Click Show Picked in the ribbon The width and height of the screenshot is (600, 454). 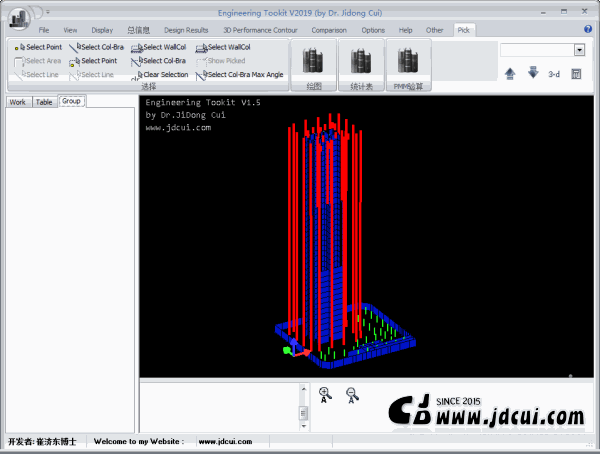coord(220,61)
